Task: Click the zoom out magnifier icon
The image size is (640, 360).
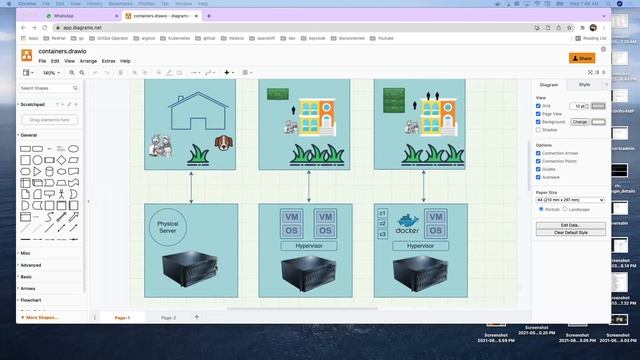Action: click(82, 73)
